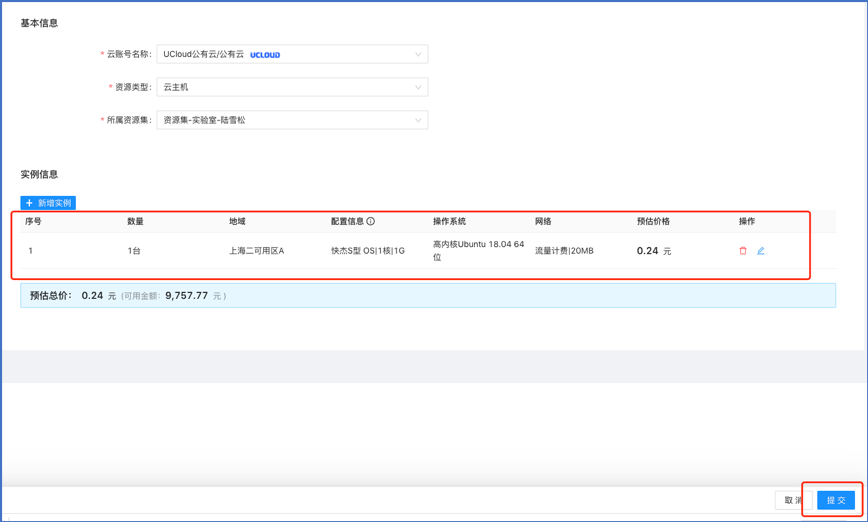868x522 pixels.
Task: Select the 快杰S型 OS|1核|1G configuration cell
Action: pos(368,251)
